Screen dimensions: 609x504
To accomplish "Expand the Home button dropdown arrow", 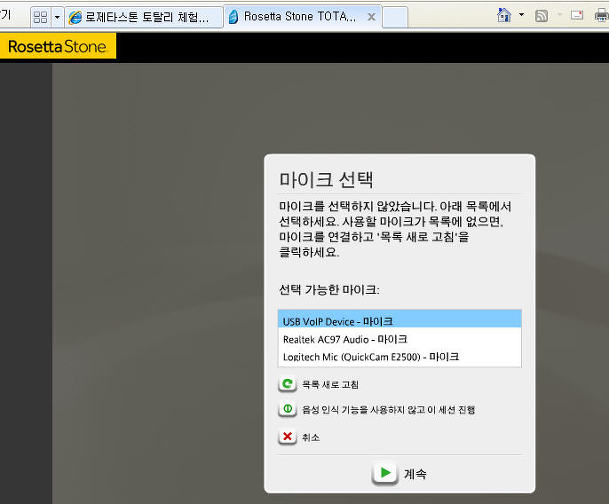I will (521, 15).
